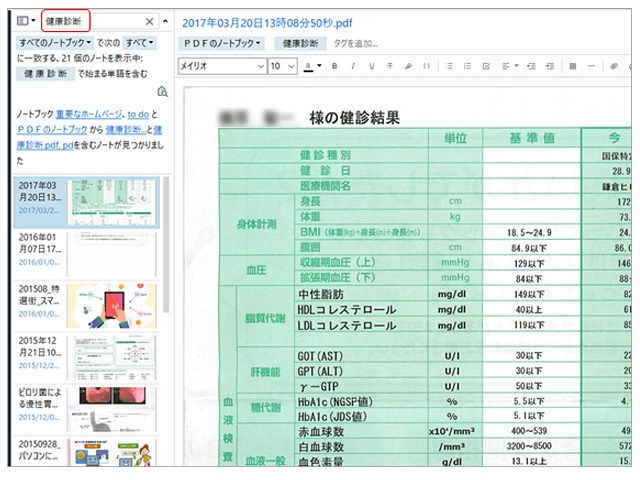Image resolution: width=640 pixels, height=480 pixels.
Task: Click the note list scrollbar
Action: point(166,245)
